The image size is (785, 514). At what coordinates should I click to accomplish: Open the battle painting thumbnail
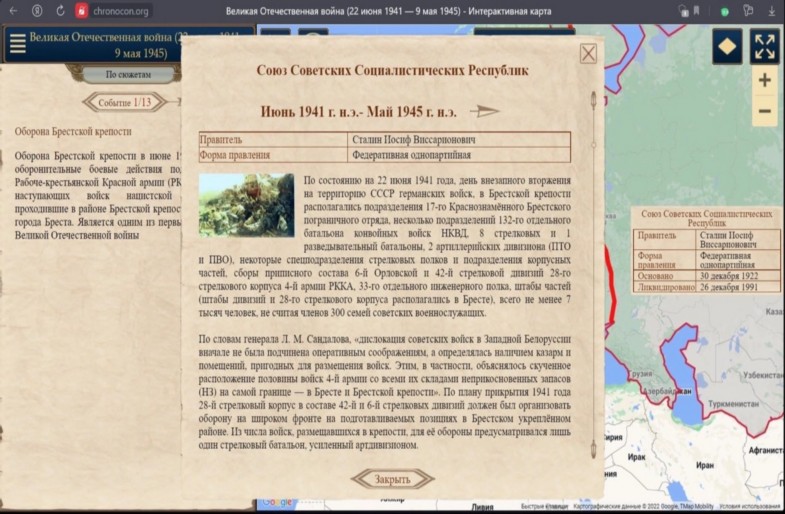246,204
